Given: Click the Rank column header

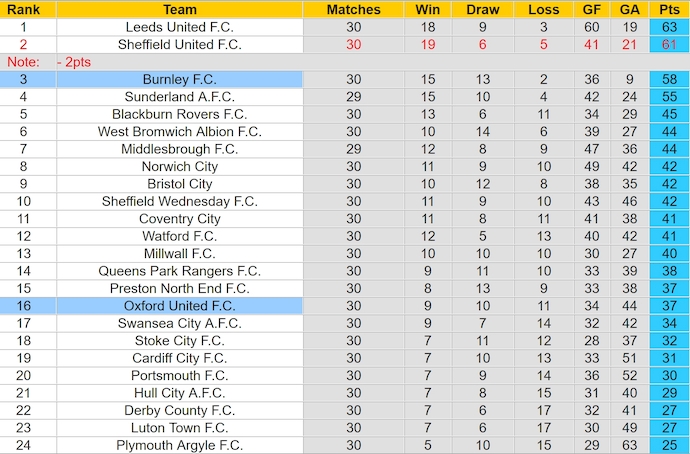Looking at the screenshot, I should coord(22,9).
